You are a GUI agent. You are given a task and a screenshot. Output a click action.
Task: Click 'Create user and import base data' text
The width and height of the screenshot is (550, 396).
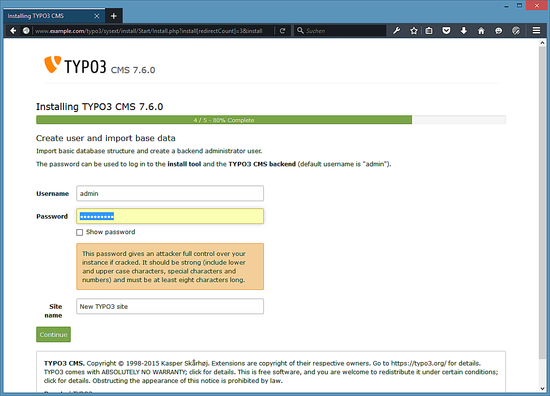point(106,138)
